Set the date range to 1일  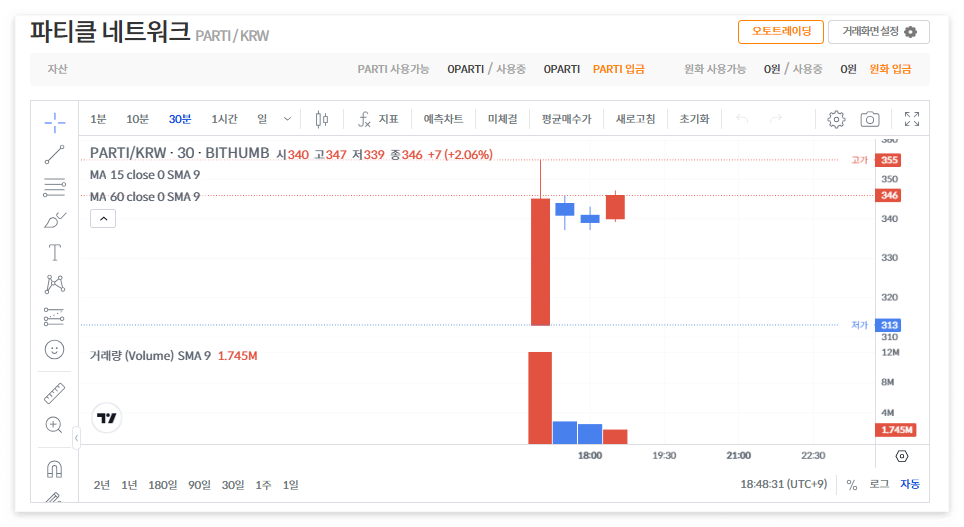pyautogui.click(x=291, y=485)
